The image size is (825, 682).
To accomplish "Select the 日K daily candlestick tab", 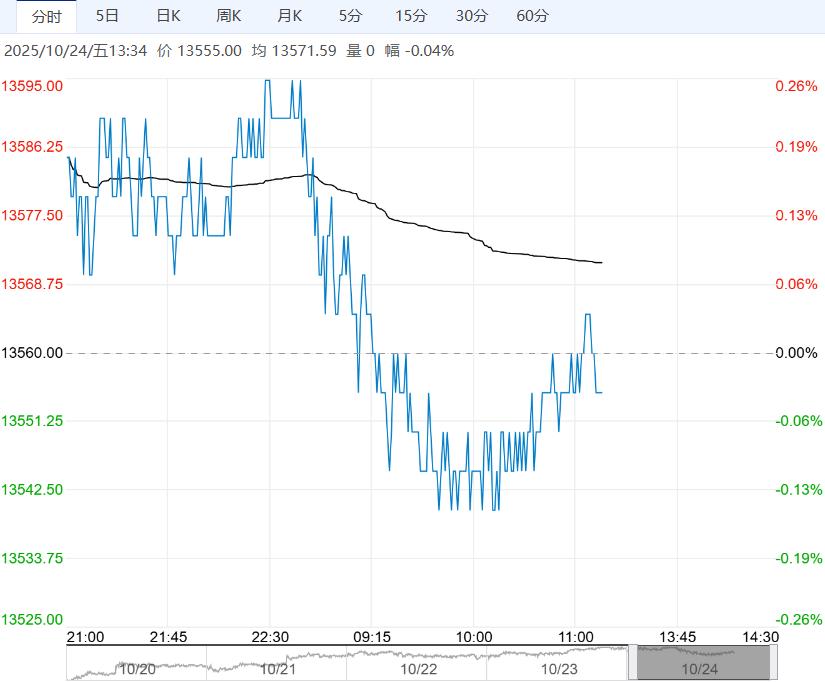I will [168, 16].
